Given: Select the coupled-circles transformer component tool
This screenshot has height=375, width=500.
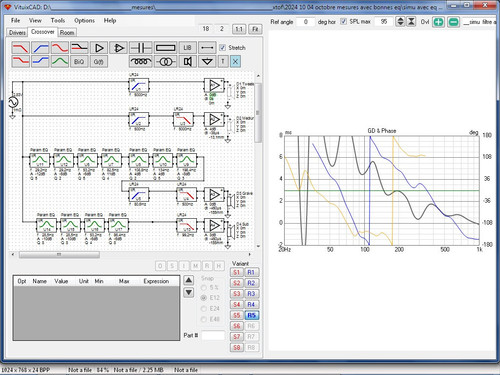Looking at the screenshot, I should (165, 62).
